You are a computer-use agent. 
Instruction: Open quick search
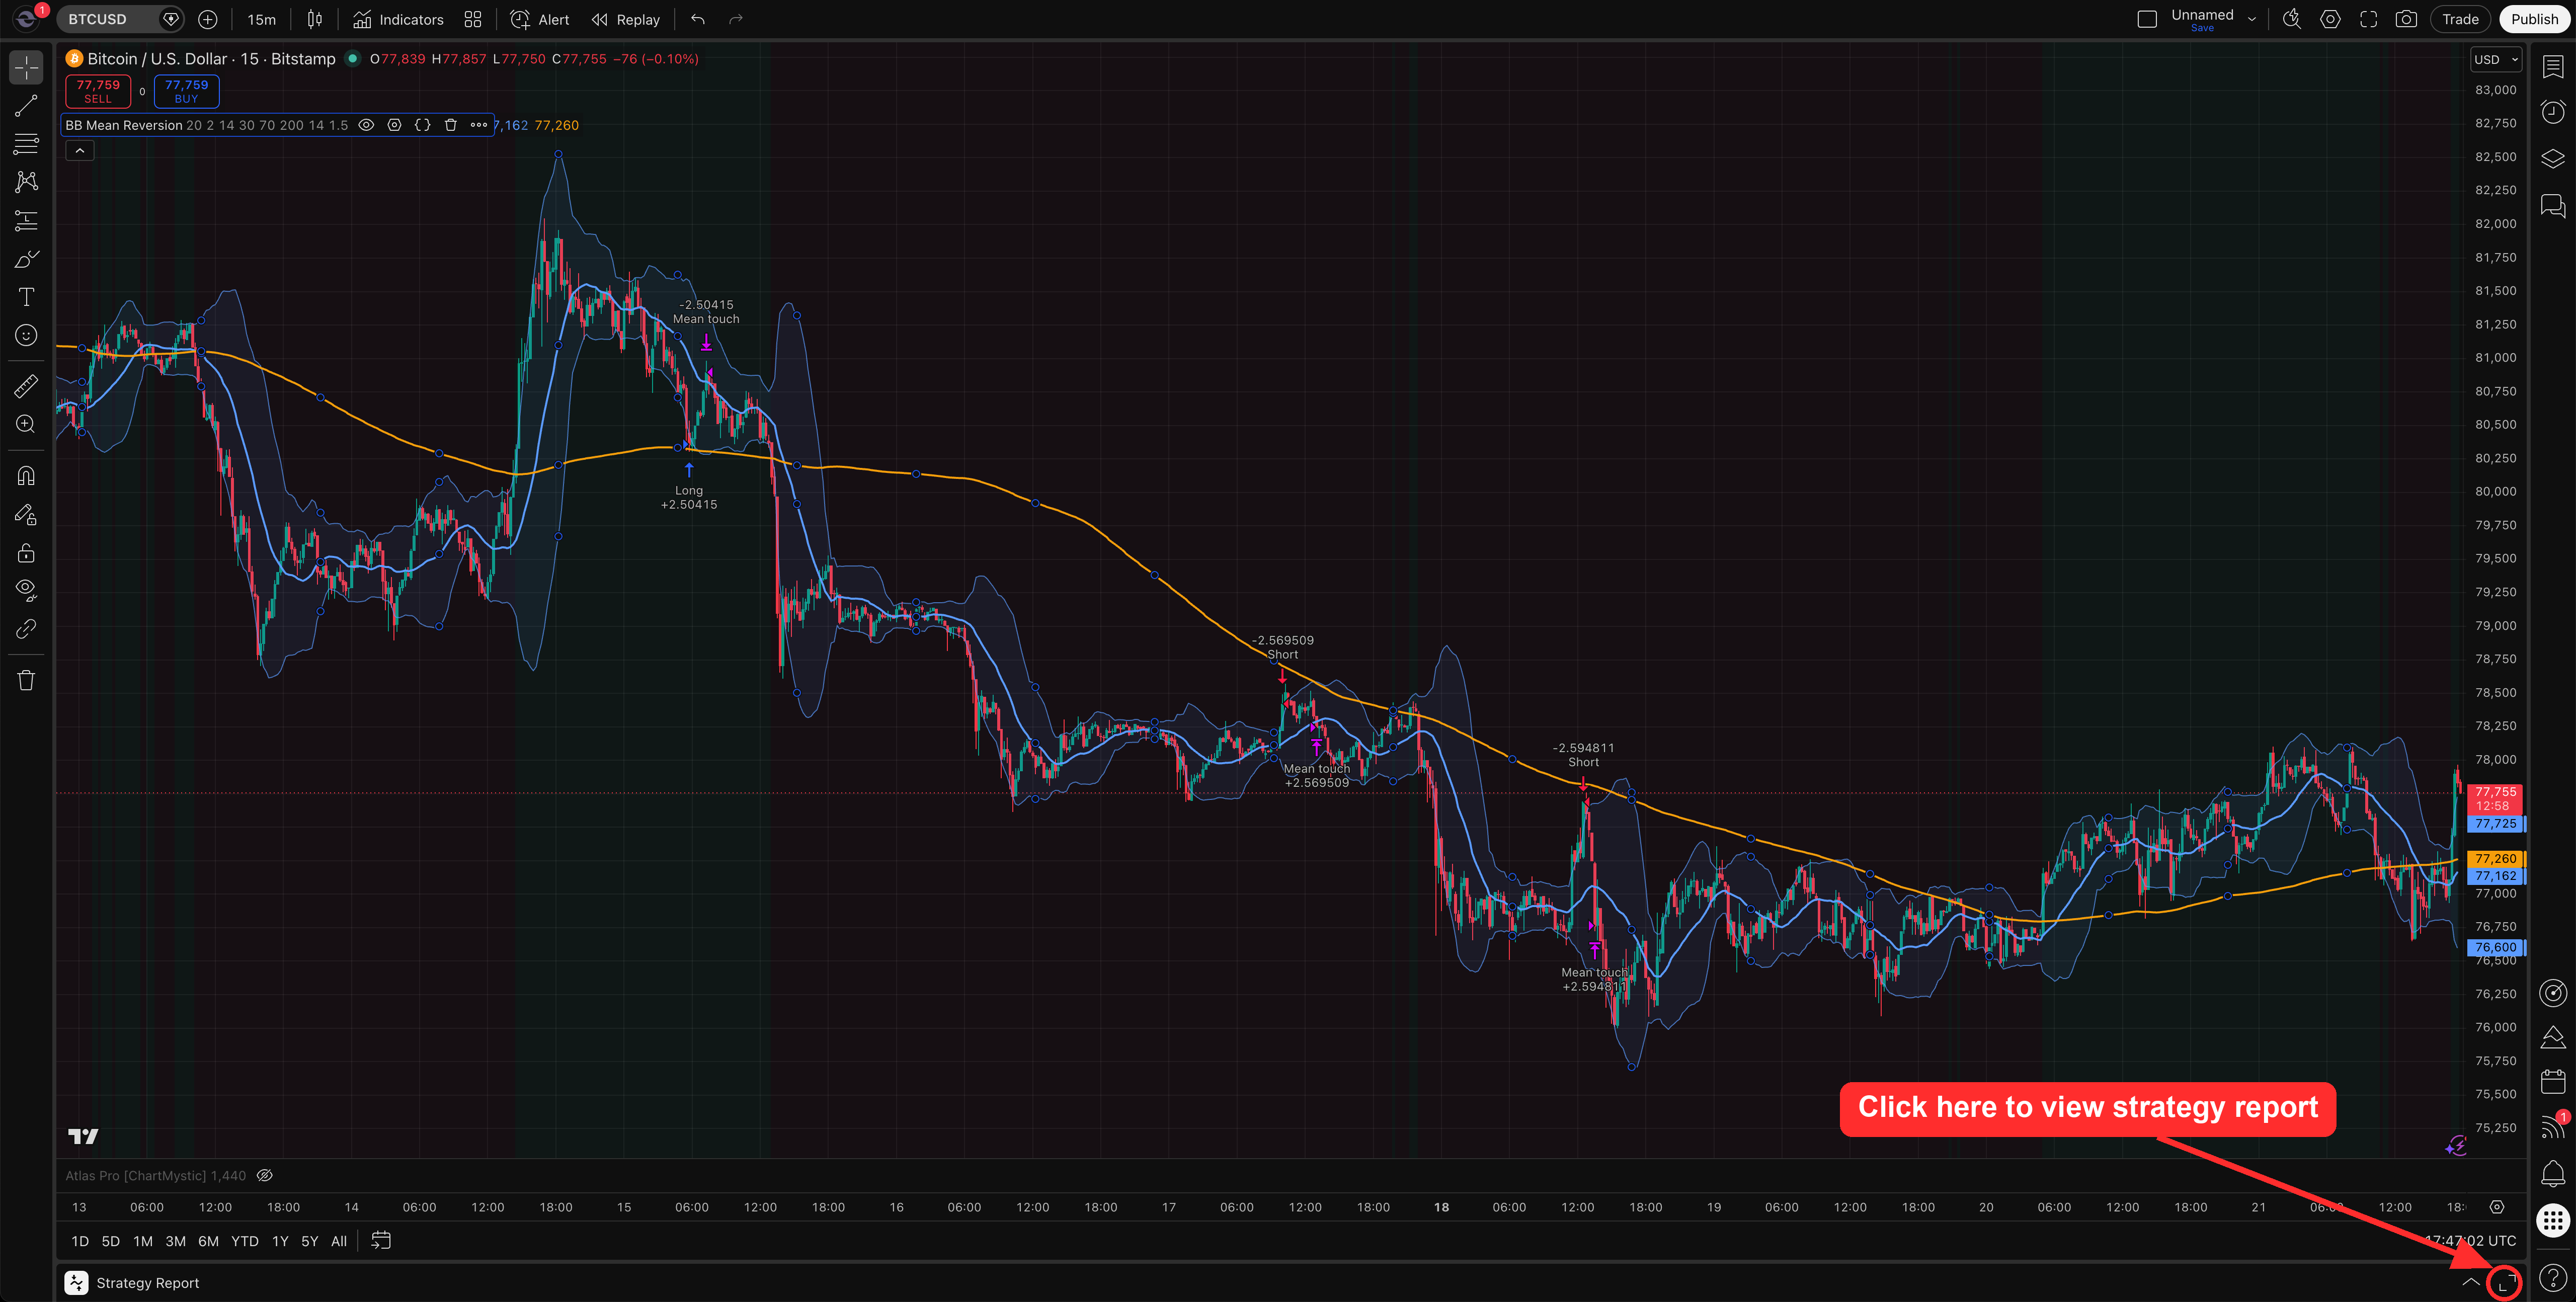tap(2292, 19)
